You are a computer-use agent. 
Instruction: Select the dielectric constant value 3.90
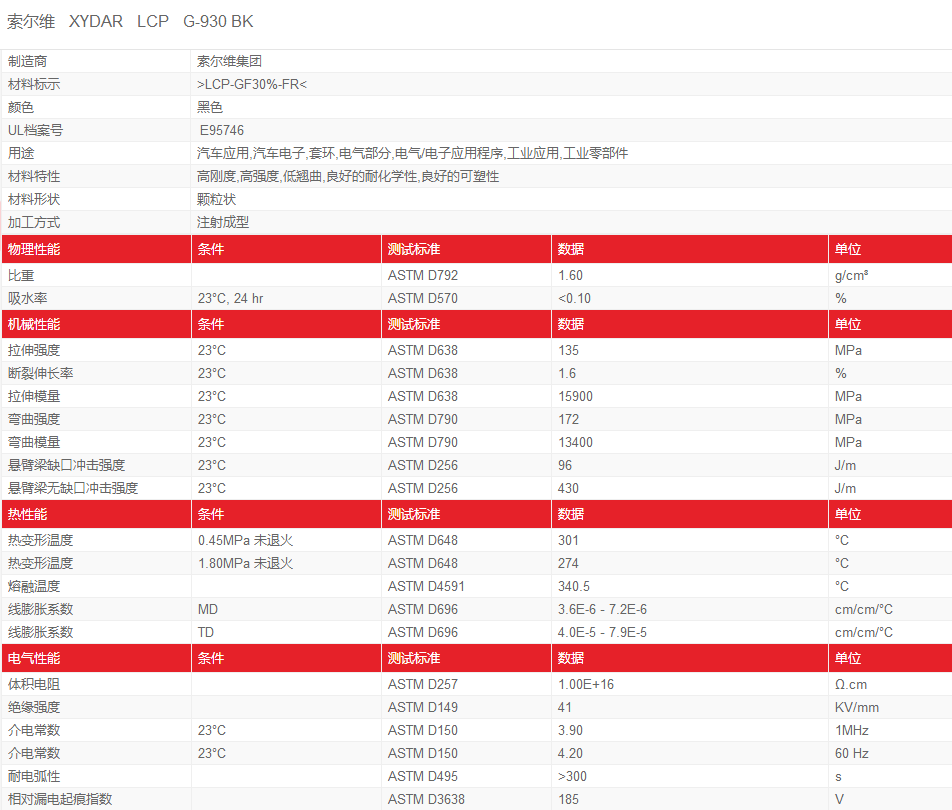pos(570,730)
